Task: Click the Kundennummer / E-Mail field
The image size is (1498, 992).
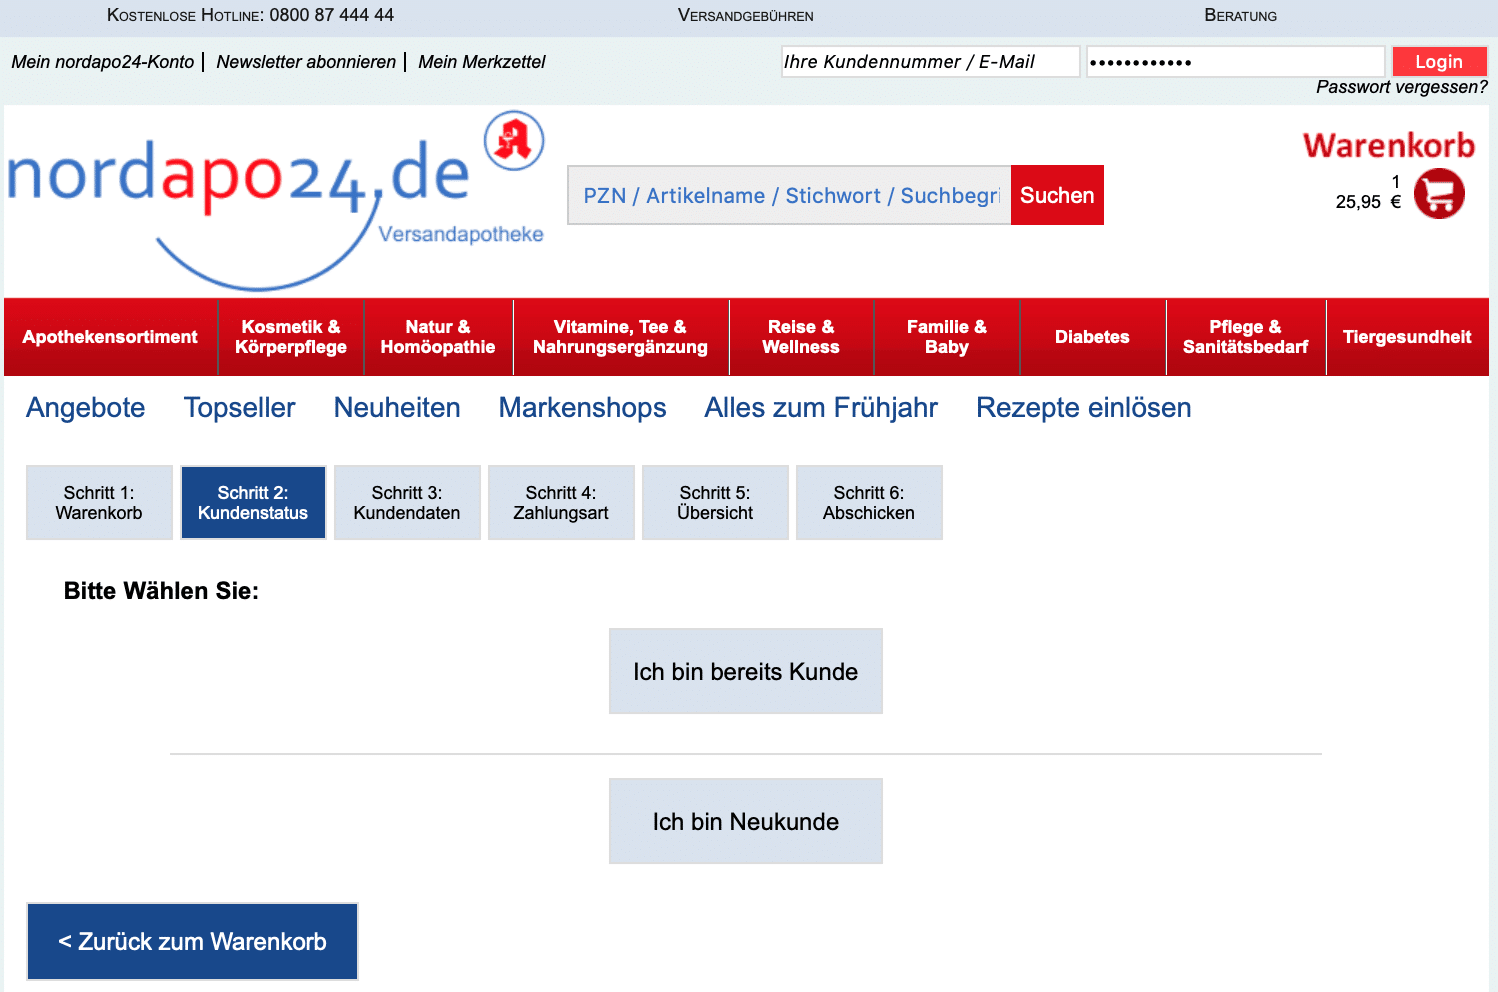Action: point(931,62)
